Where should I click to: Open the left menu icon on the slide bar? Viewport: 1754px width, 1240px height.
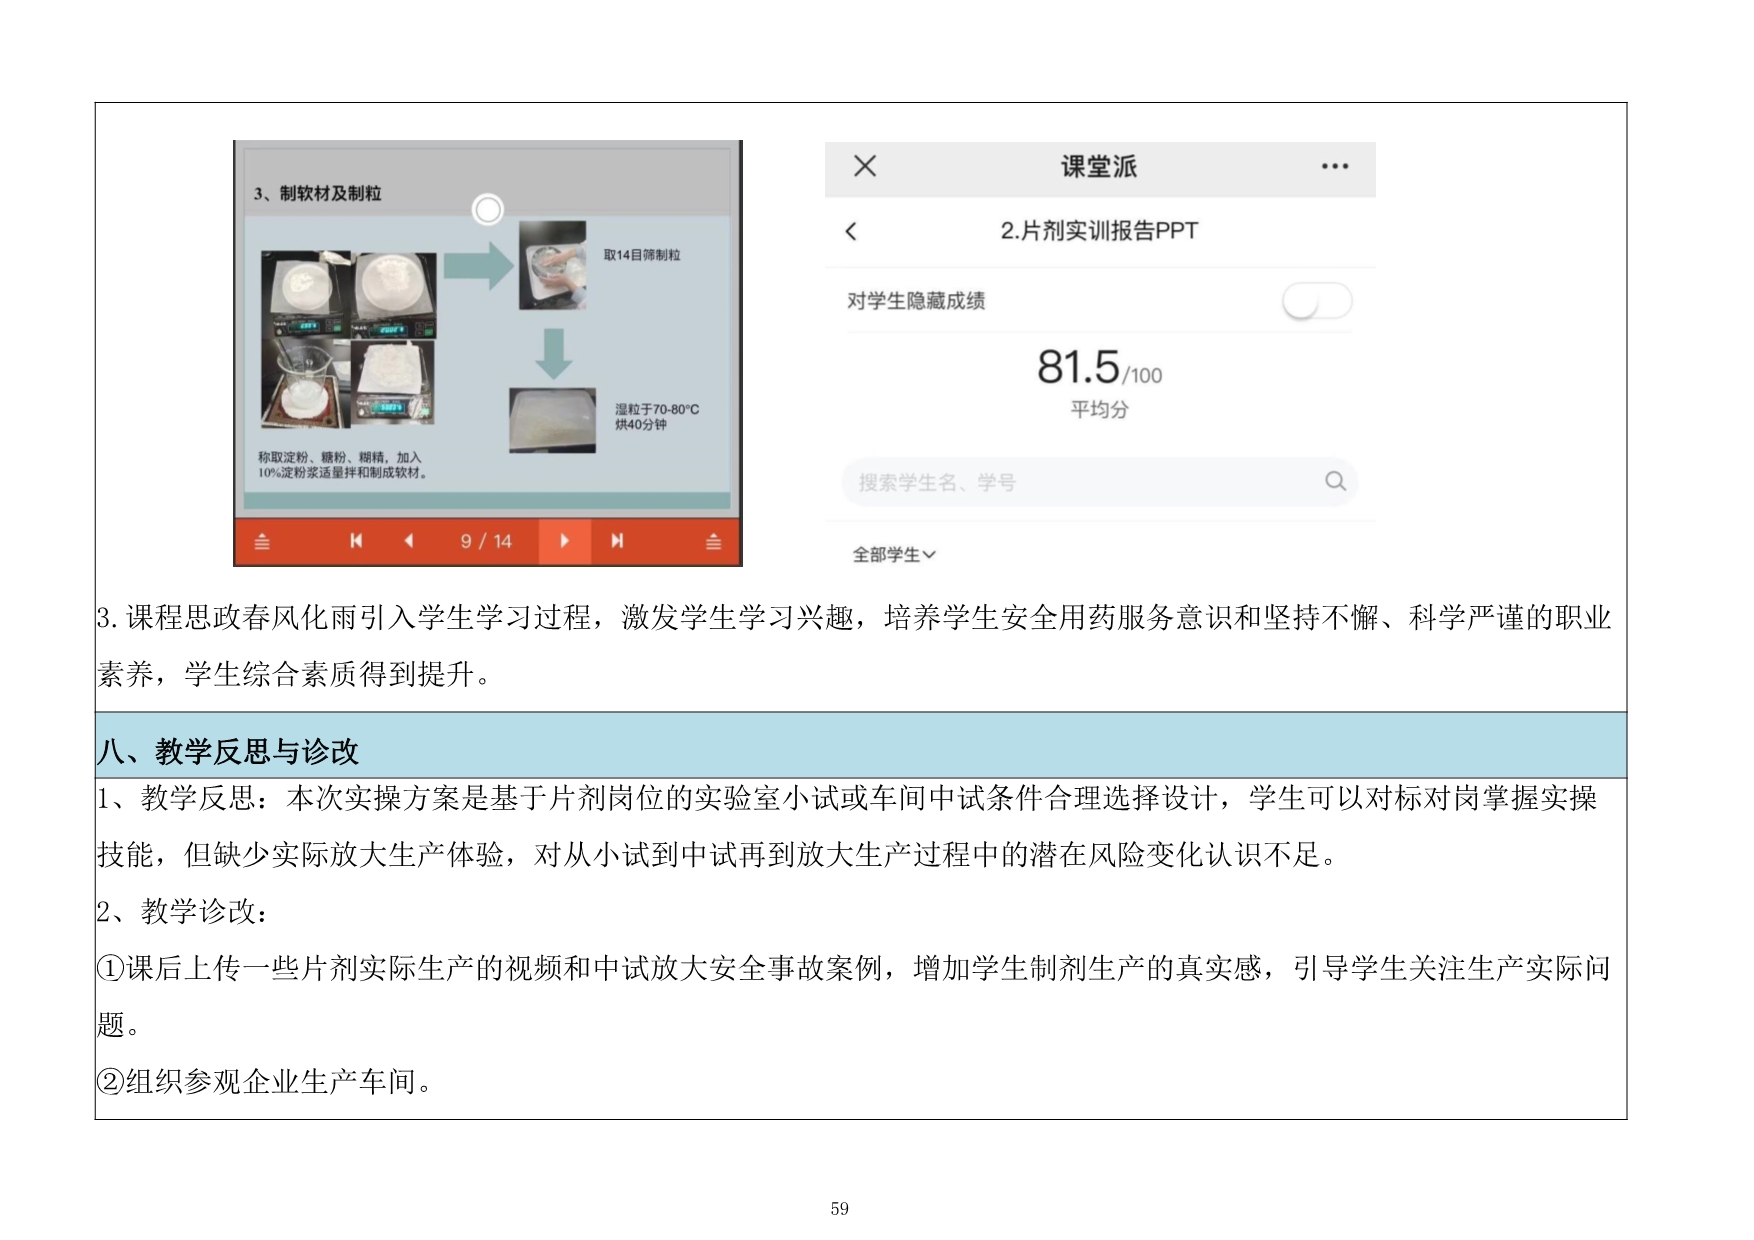262,542
